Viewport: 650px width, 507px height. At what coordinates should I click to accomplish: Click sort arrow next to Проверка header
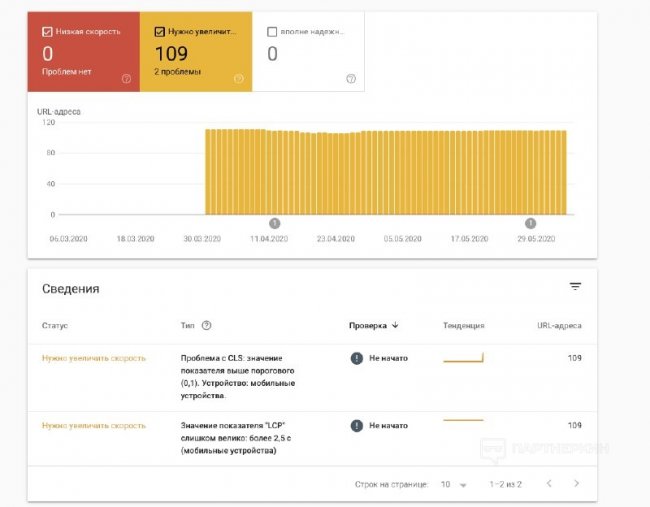395,325
